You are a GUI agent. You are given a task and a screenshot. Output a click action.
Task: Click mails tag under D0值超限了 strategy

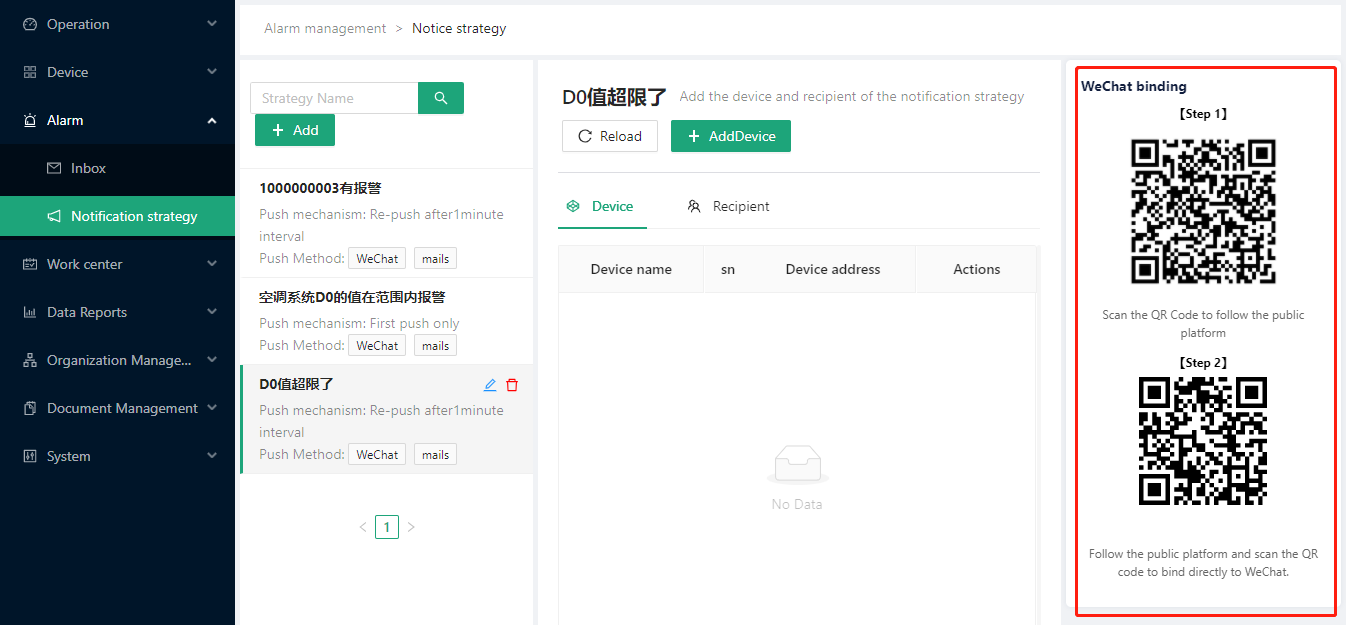click(435, 454)
